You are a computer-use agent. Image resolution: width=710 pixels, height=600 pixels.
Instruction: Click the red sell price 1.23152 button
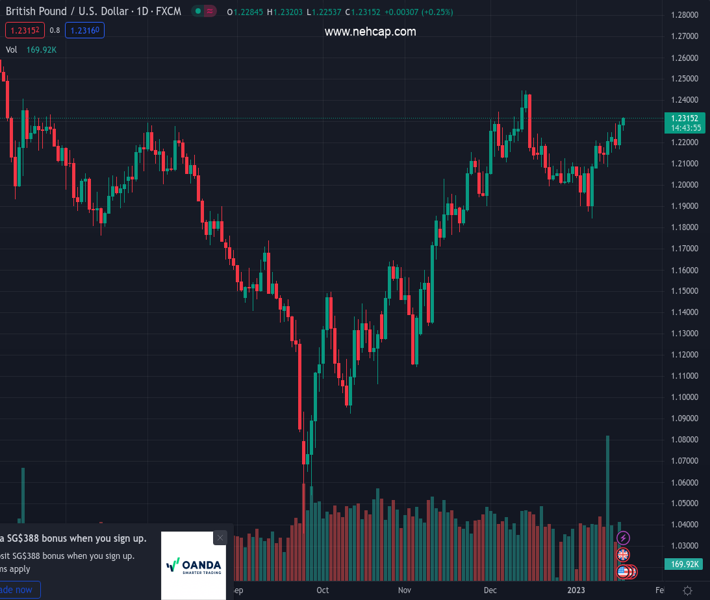point(23,30)
